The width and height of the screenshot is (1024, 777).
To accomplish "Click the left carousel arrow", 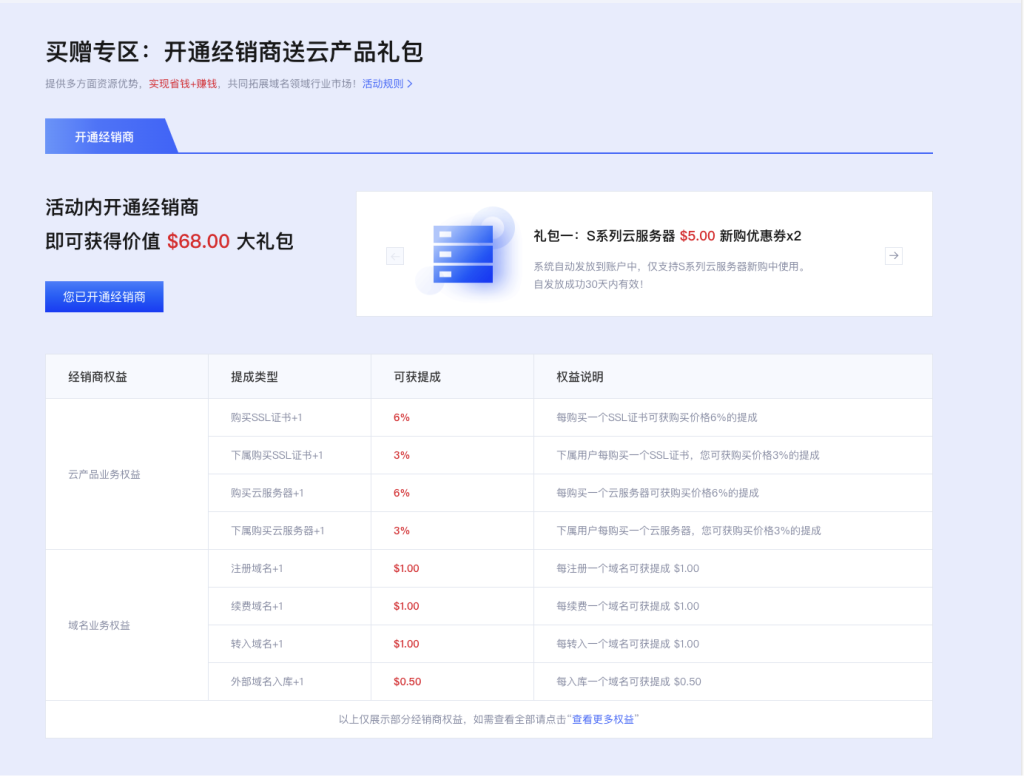I will click(394, 255).
